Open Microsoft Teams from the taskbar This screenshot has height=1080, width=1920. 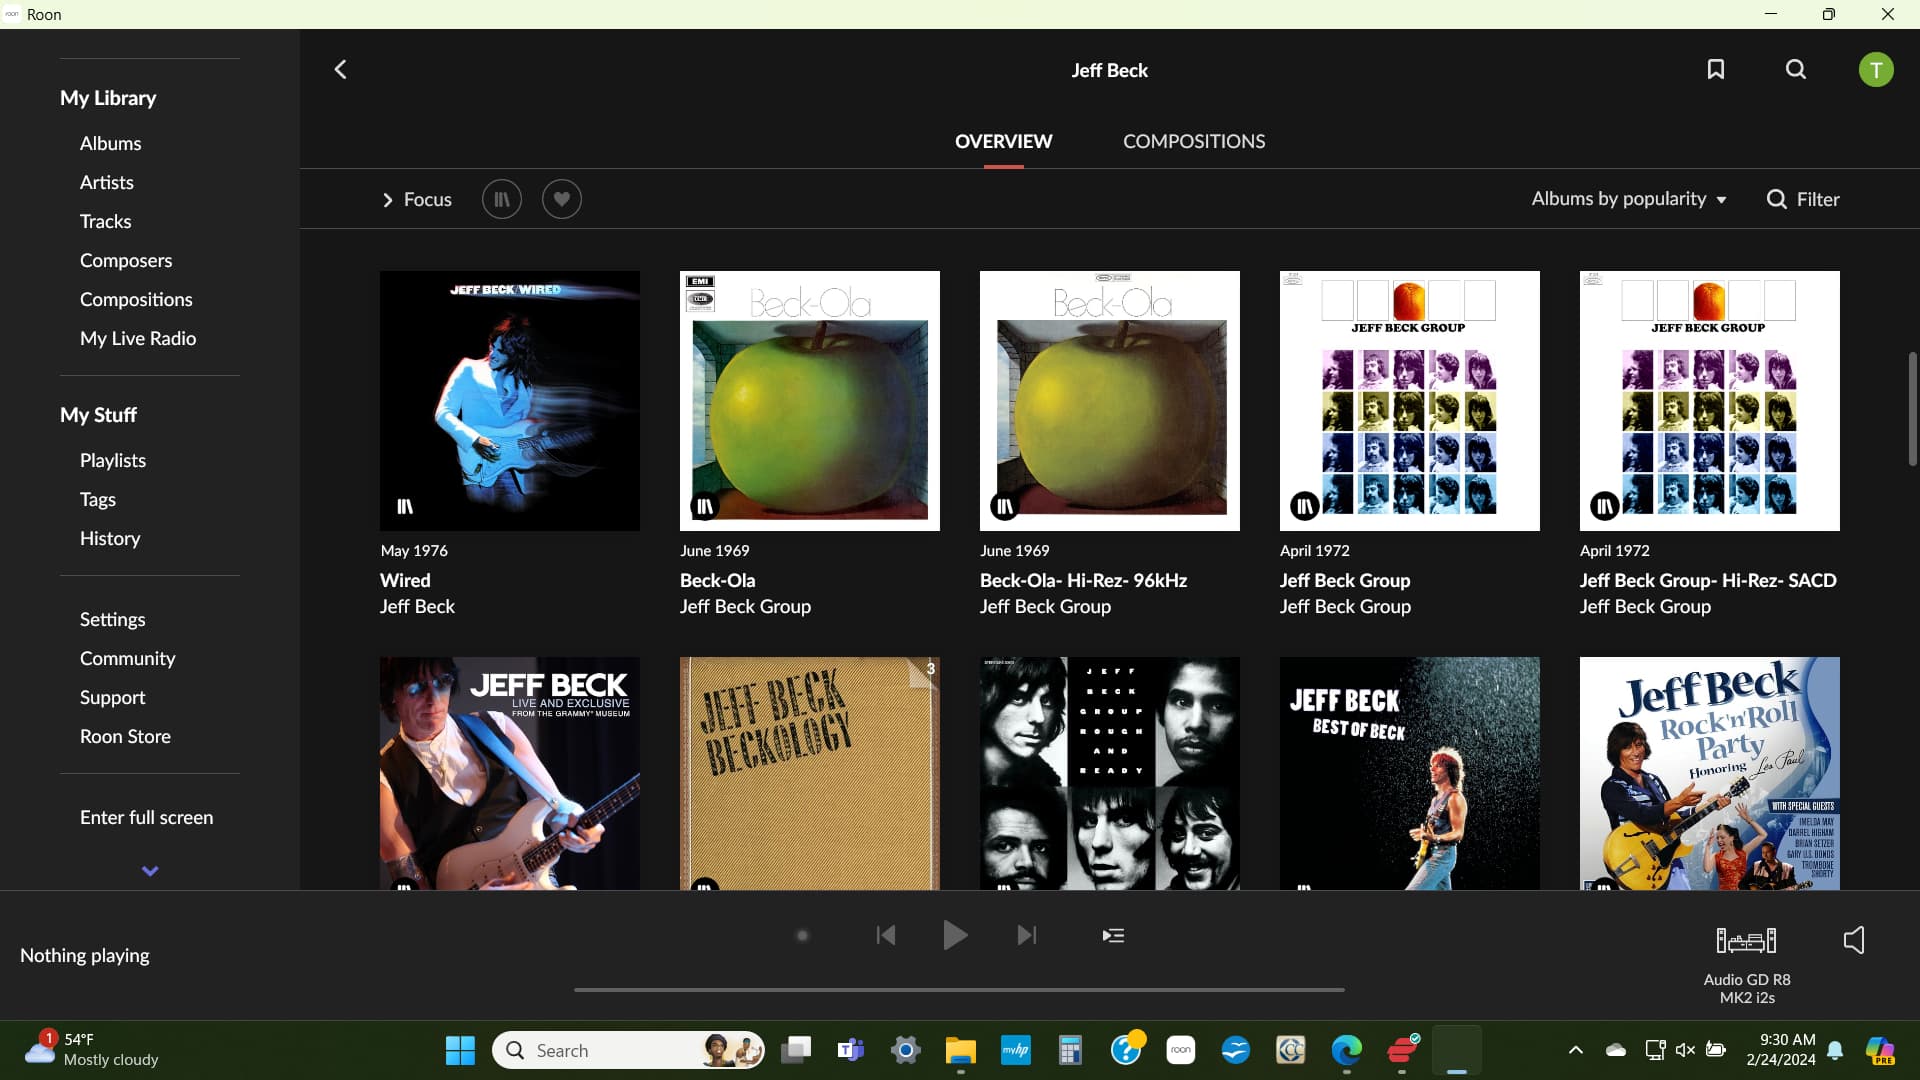click(850, 1050)
